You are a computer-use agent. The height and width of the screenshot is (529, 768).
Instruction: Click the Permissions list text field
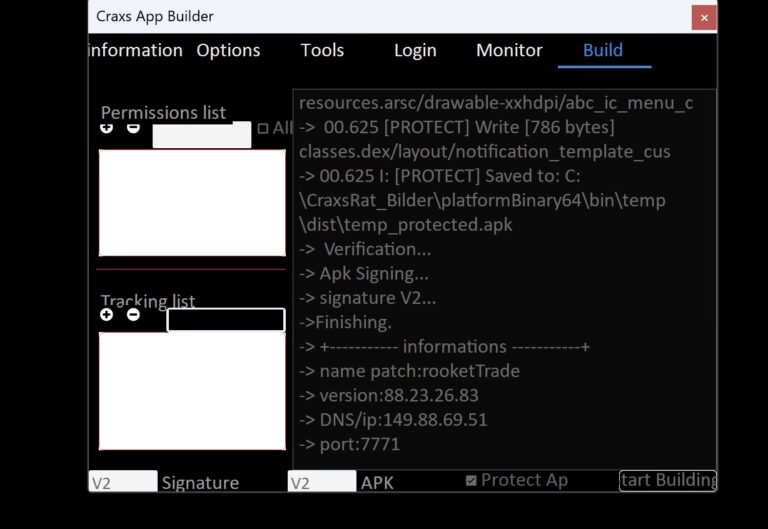click(201, 135)
